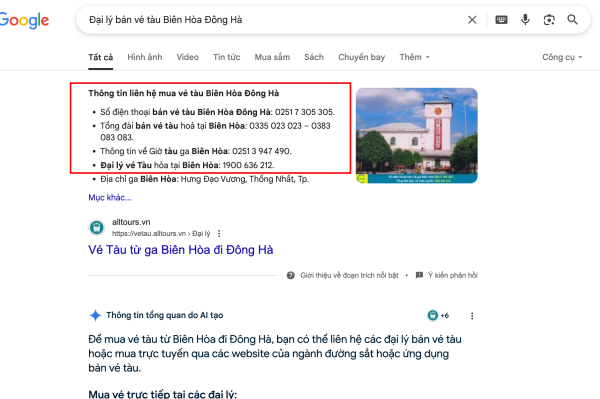Open the on-screen keyboard input tool
Viewport: 600px width, 399px height.
[501, 20]
